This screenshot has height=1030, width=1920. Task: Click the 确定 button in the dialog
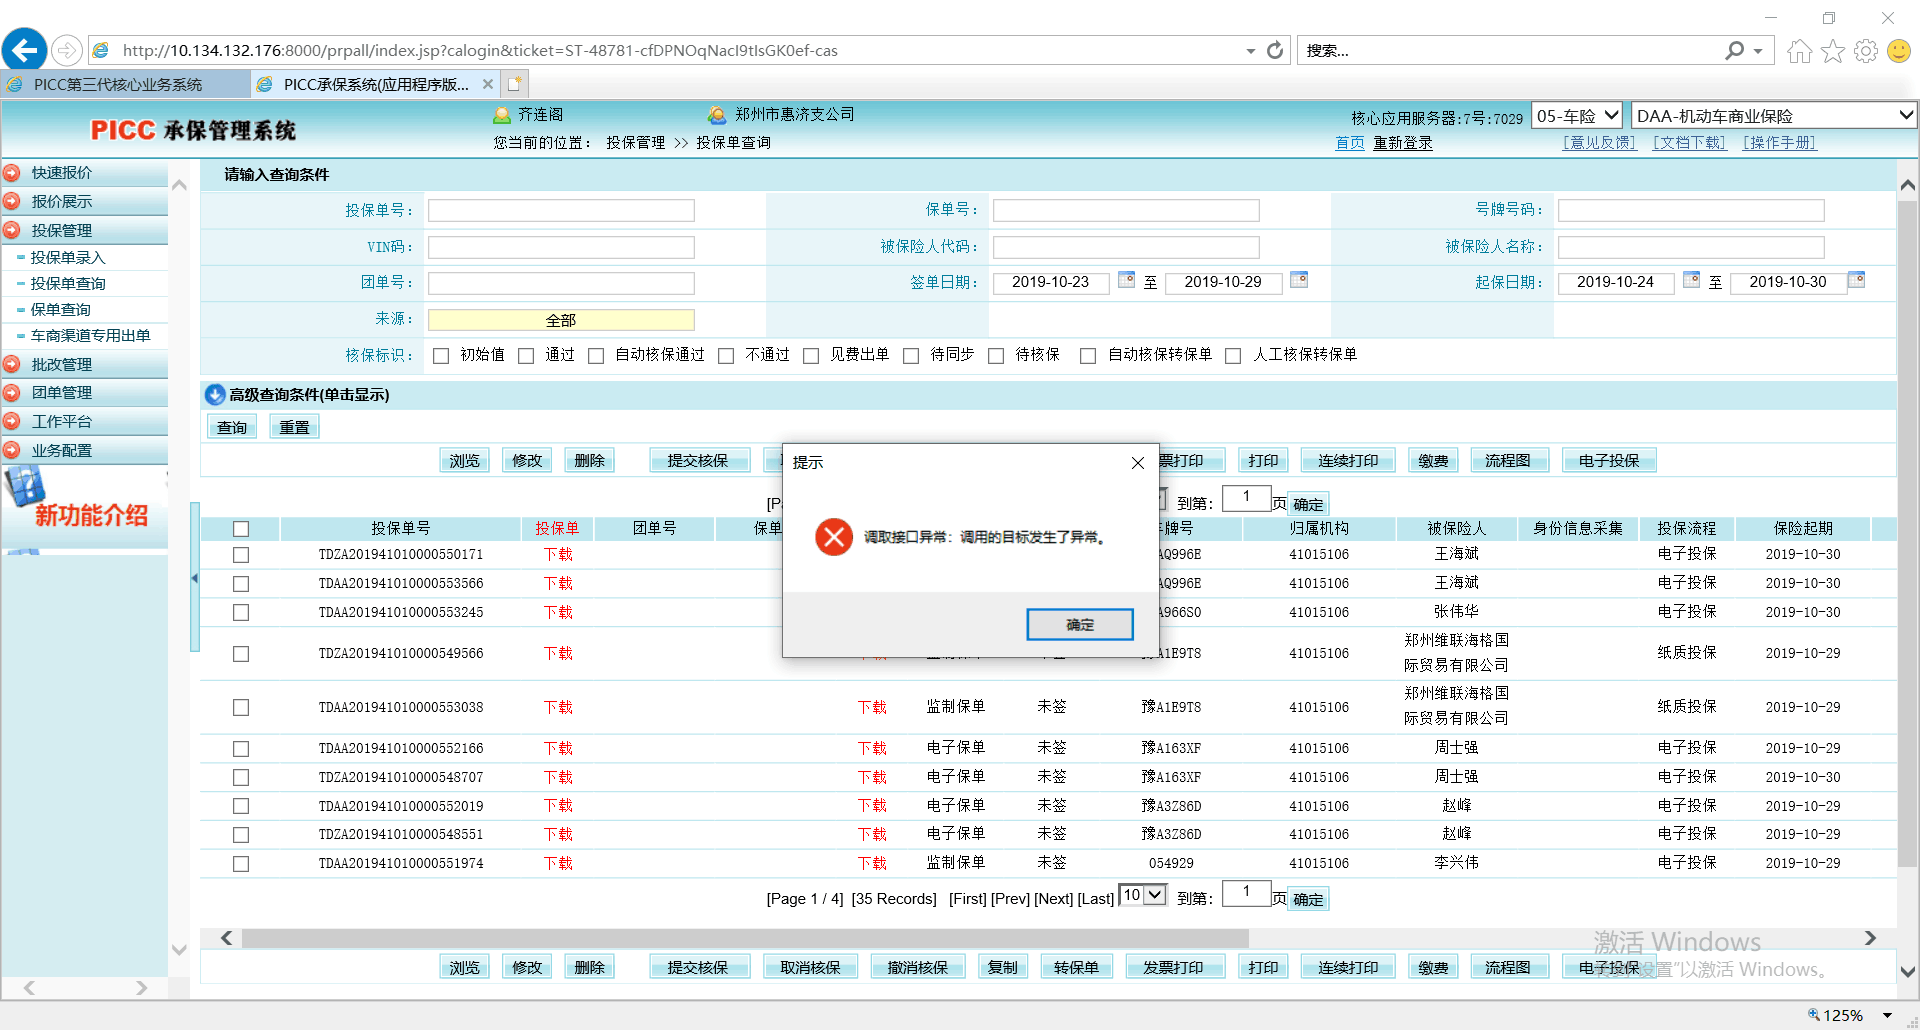(1079, 625)
